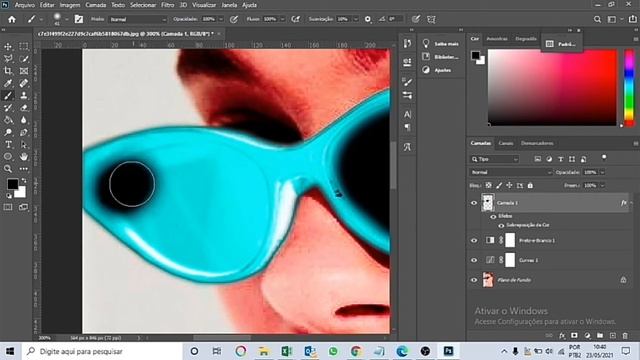Delete layer trash icon in Layers panel

point(625,336)
